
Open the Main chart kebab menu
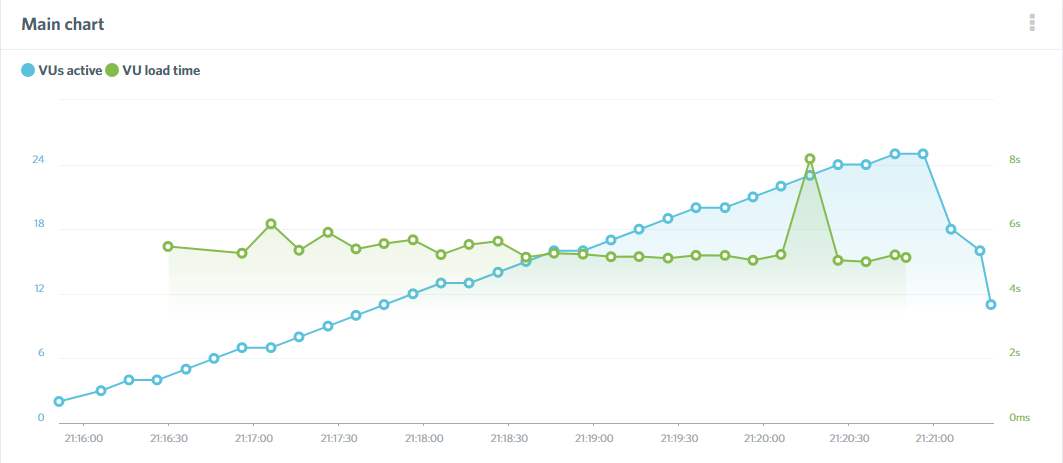(1032, 23)
